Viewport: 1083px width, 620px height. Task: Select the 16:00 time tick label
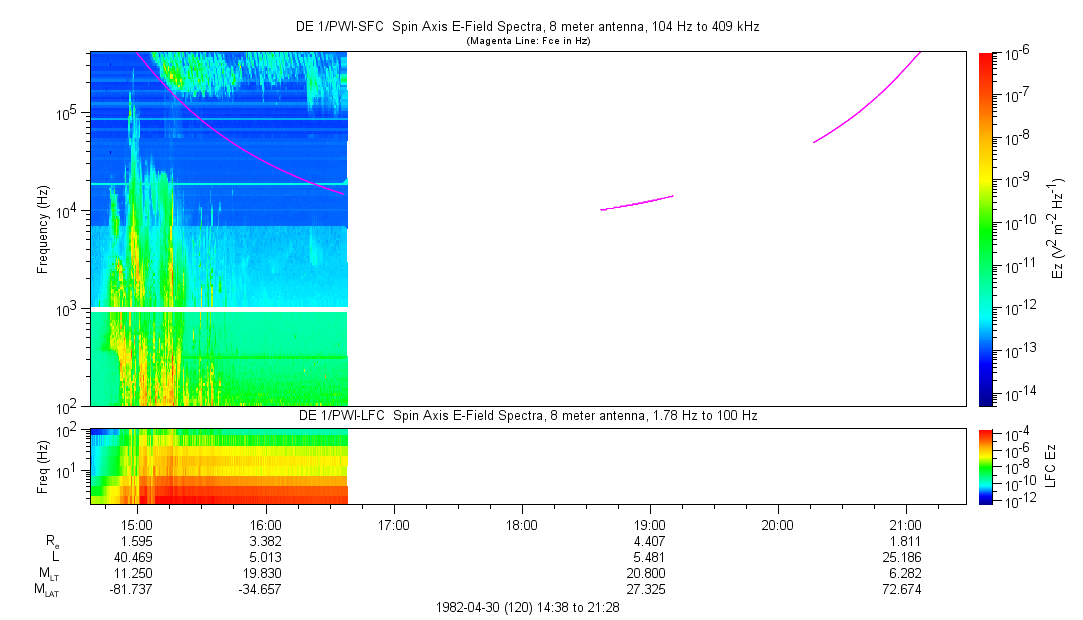pyautogui.click(x=265, y=524)
